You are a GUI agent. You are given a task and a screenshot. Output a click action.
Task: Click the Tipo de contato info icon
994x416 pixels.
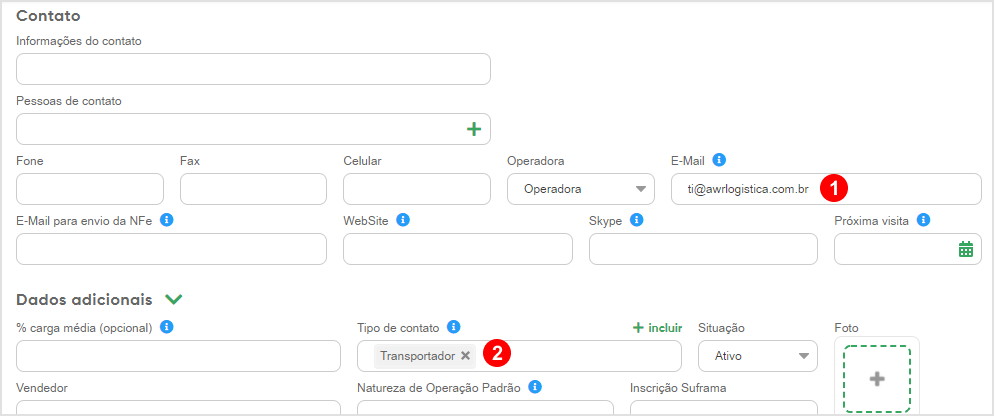point(453,327)
